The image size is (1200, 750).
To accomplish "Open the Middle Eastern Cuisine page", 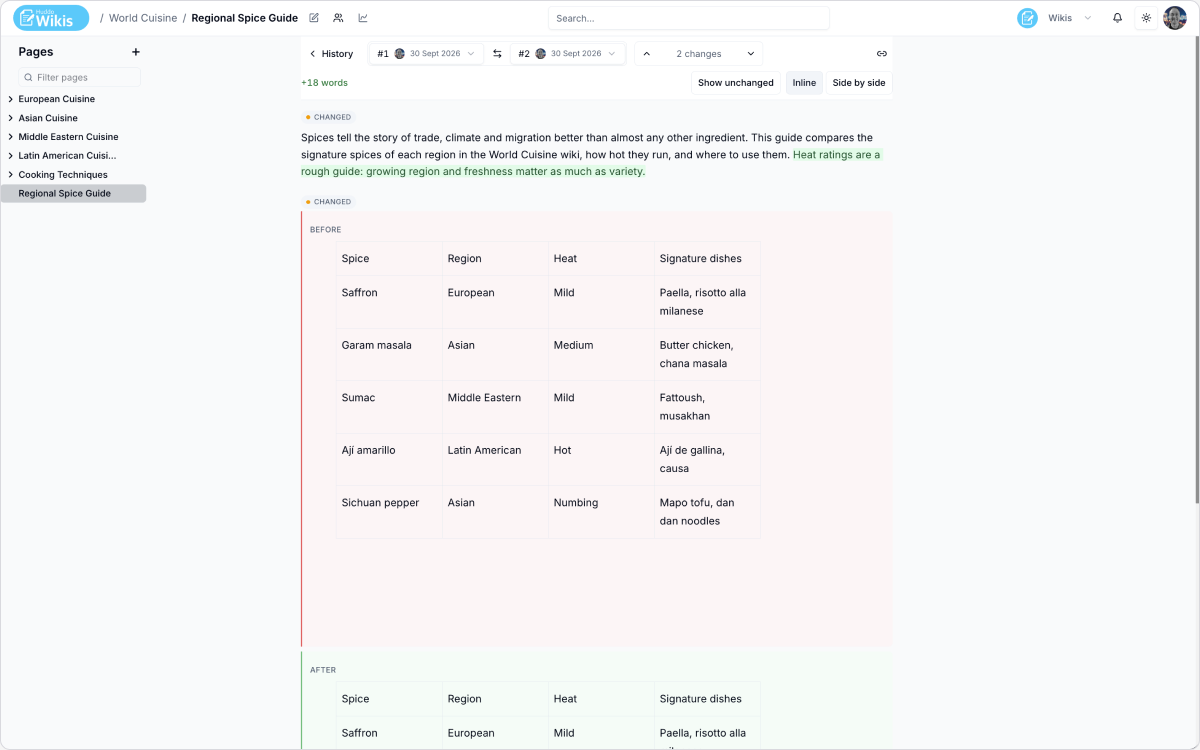I will pos(68,137).
